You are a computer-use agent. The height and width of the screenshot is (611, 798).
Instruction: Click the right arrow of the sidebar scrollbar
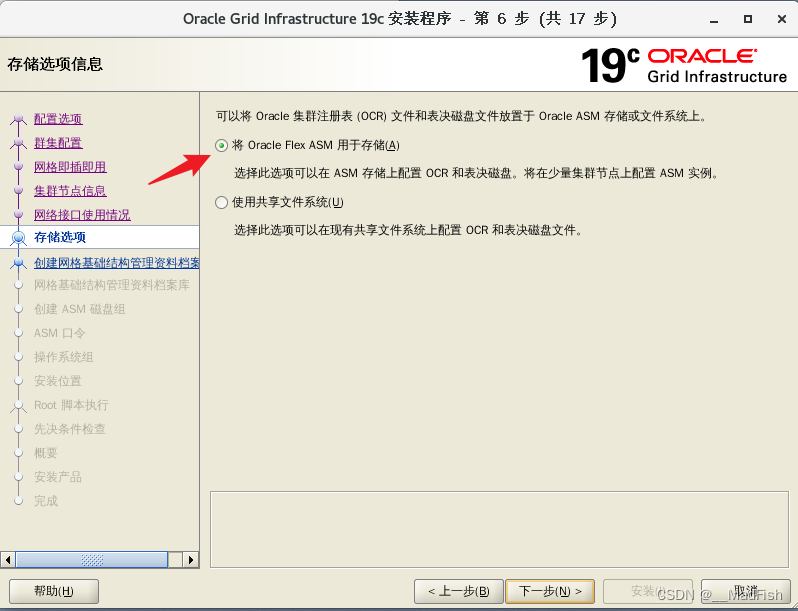coord(191,560)
